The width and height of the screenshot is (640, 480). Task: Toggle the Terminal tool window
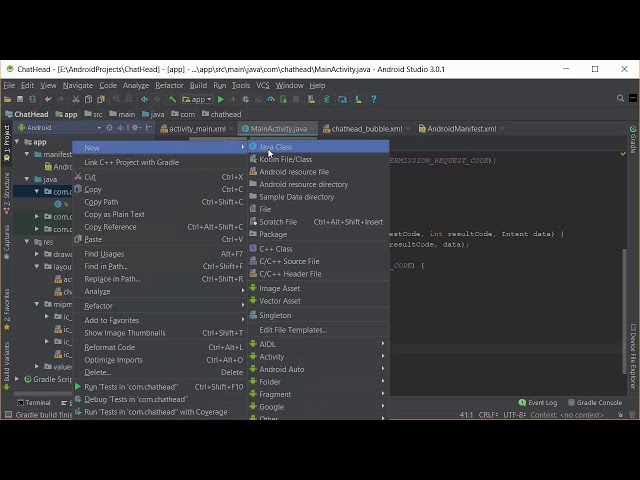tap(34, 402)
